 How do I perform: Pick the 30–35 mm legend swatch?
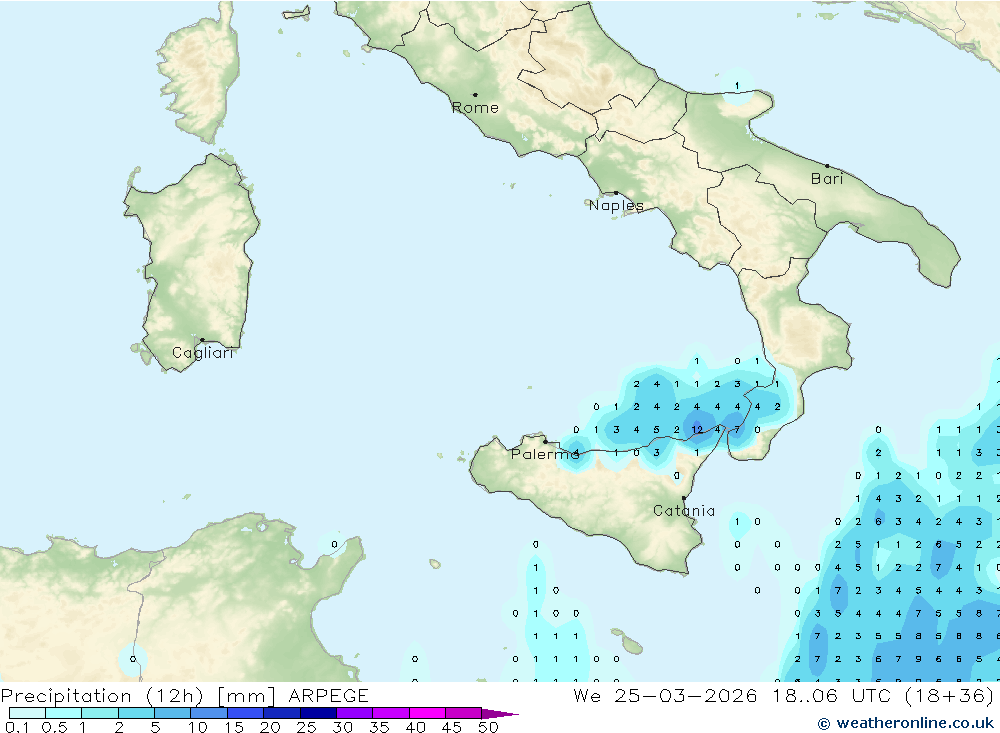coord(355,713)
